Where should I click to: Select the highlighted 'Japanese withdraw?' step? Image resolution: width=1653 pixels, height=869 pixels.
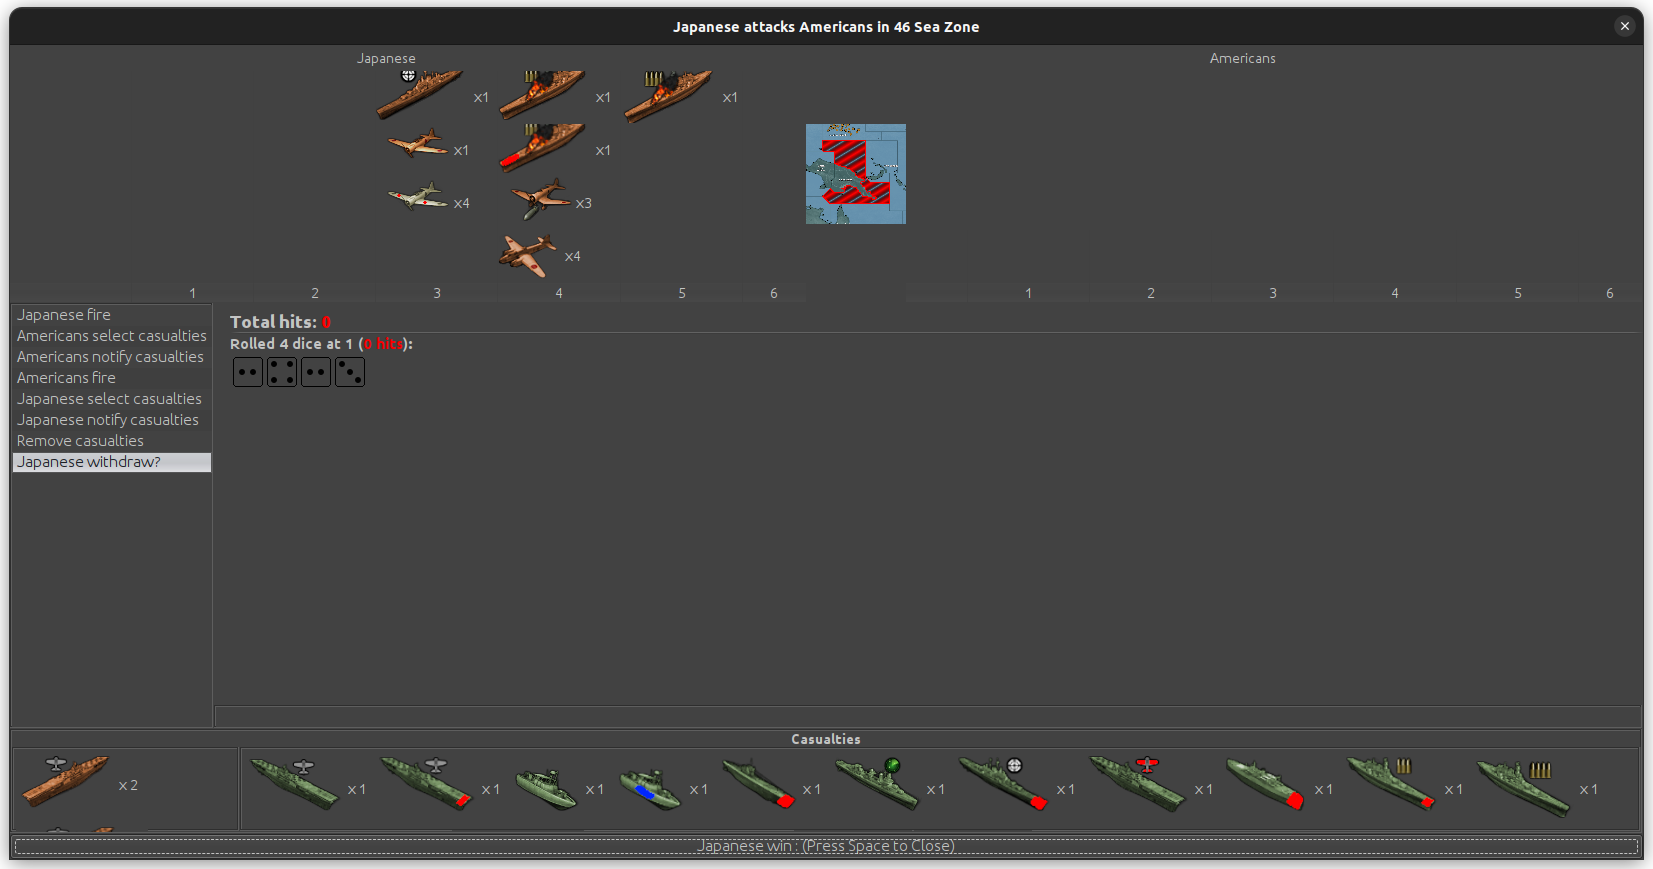112,462
